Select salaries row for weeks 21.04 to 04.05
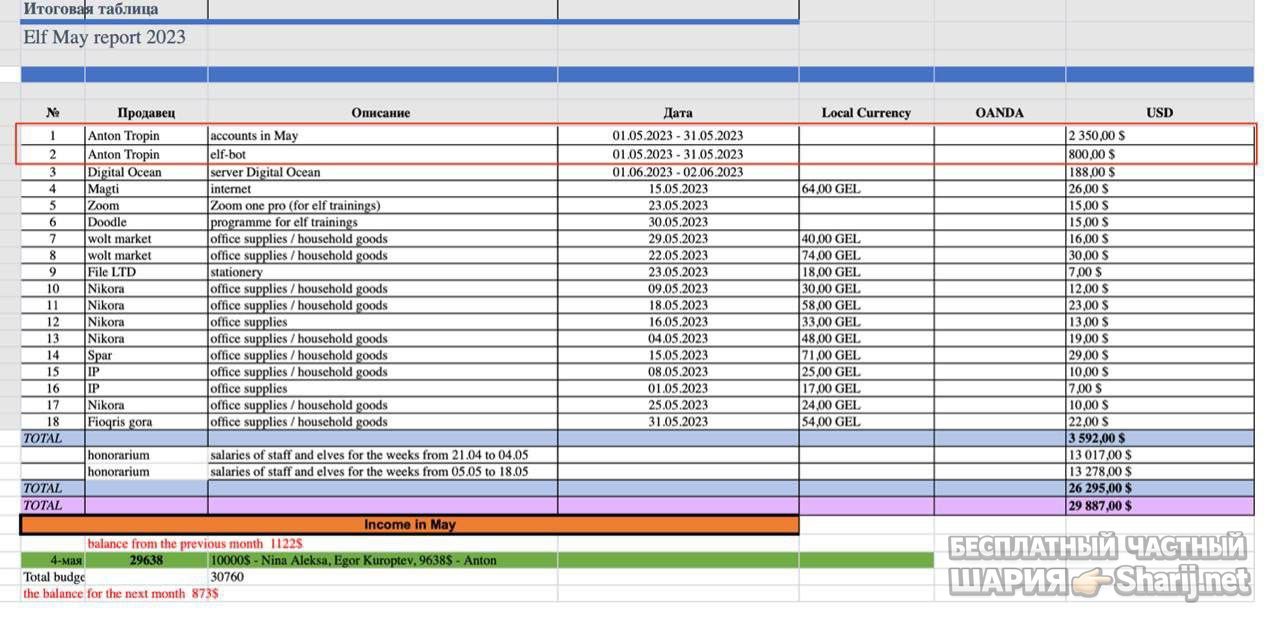The image size is (1280, 631). [382, 455]
